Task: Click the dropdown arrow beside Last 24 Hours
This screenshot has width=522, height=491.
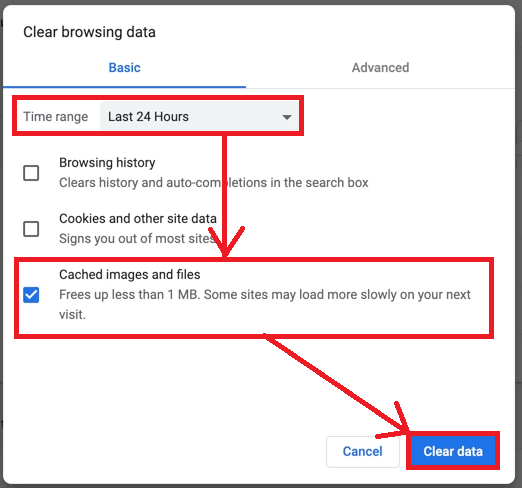Action: click(x=287, y=117)
